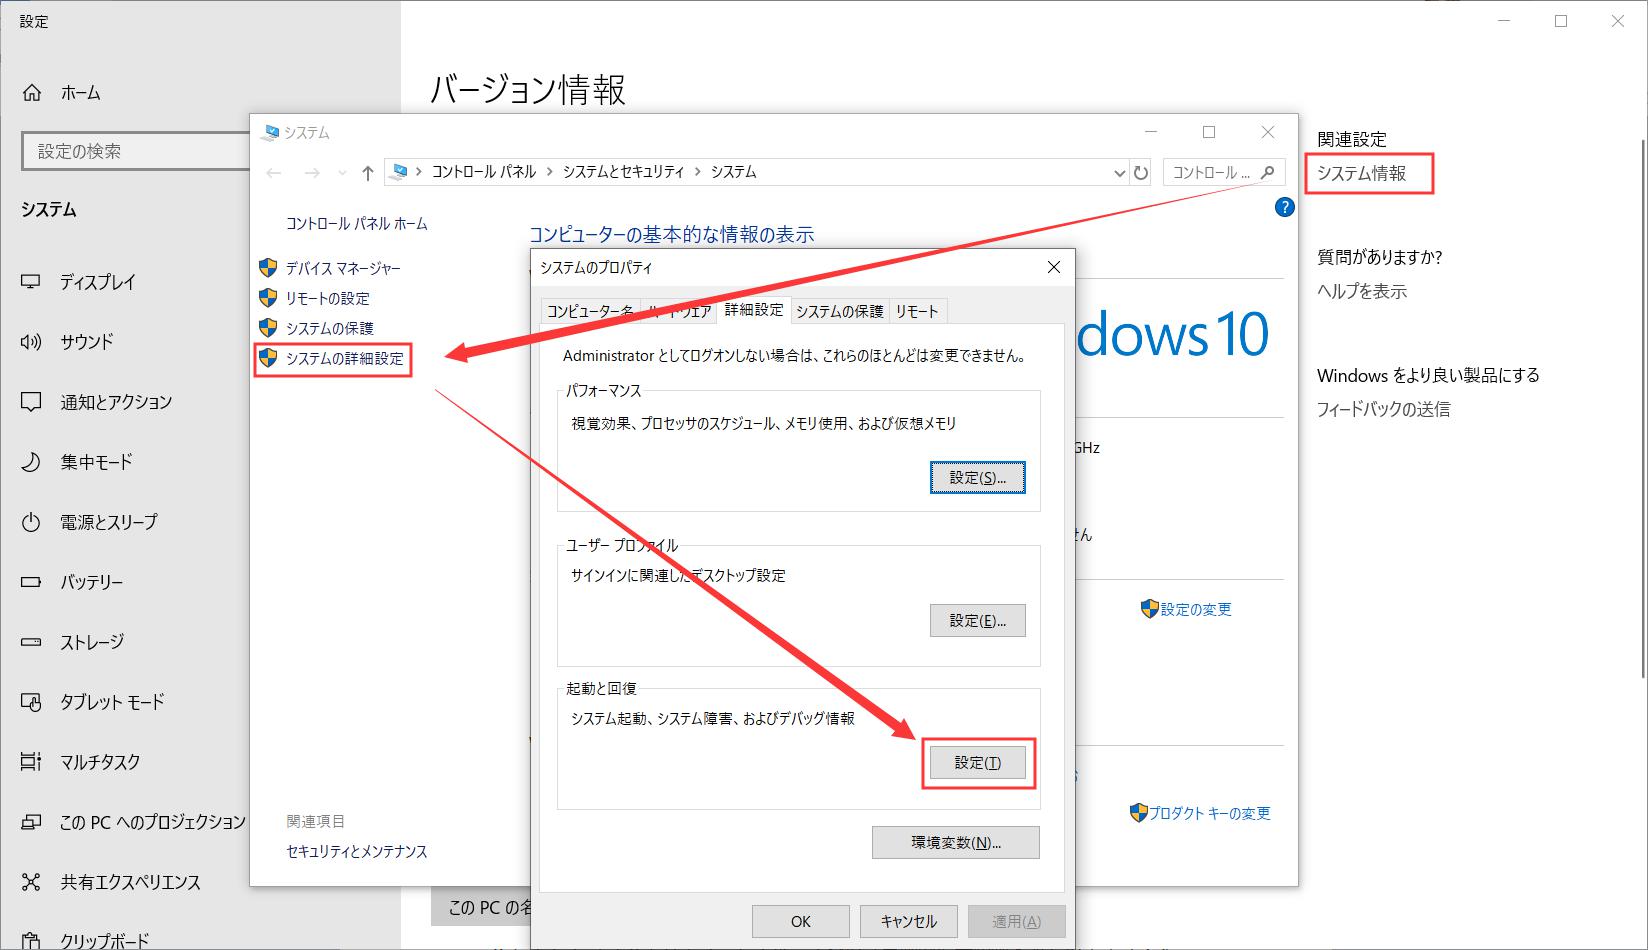Click the blue help question mark icon

pyautogui.click(x=1285, y=207)
